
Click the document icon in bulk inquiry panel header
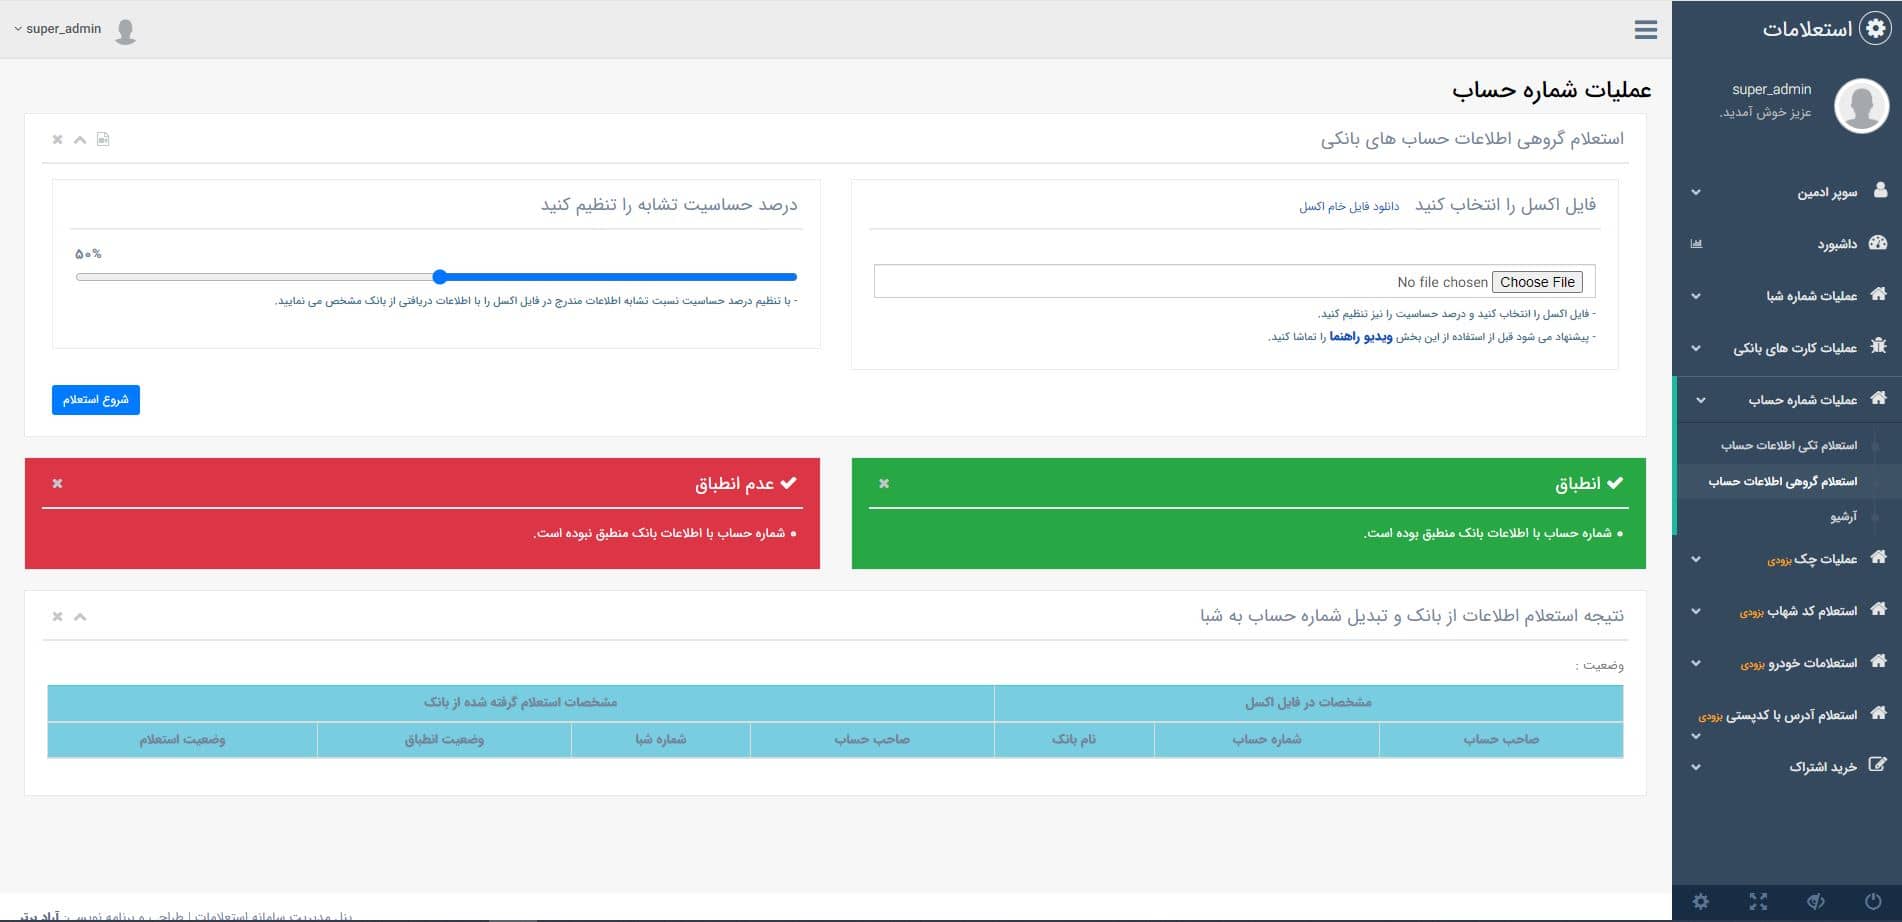coord(103,139)
